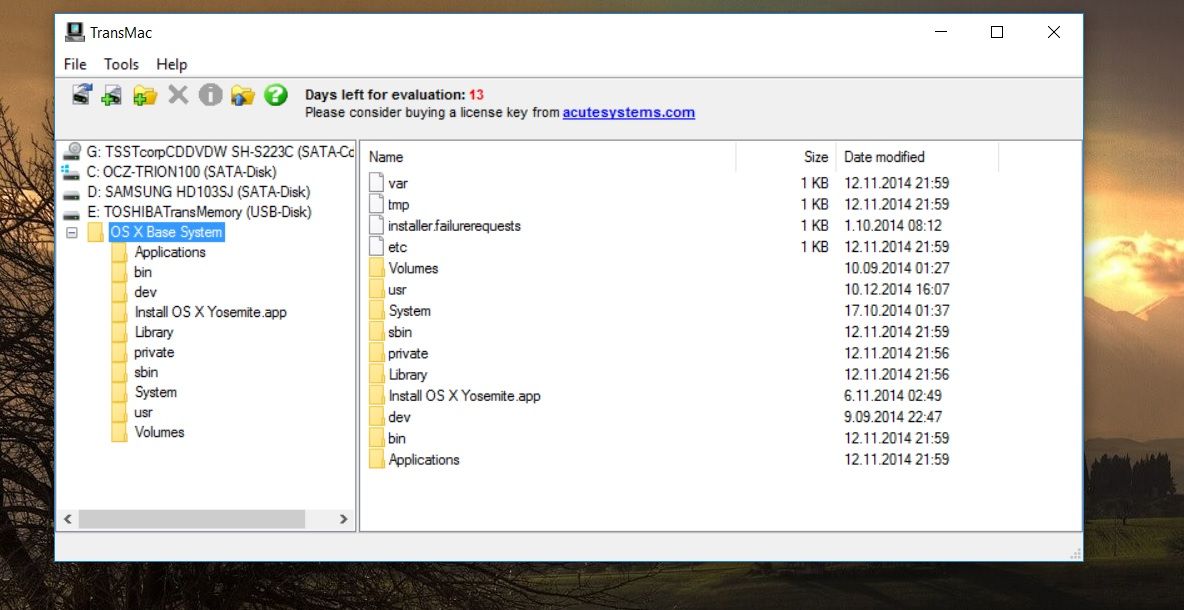Image resolution: width=1184 pixels, height=610 pixels.
Task: Select D: SAMSUNG HD103SJ drive in tree
Action: click(199, 193)
